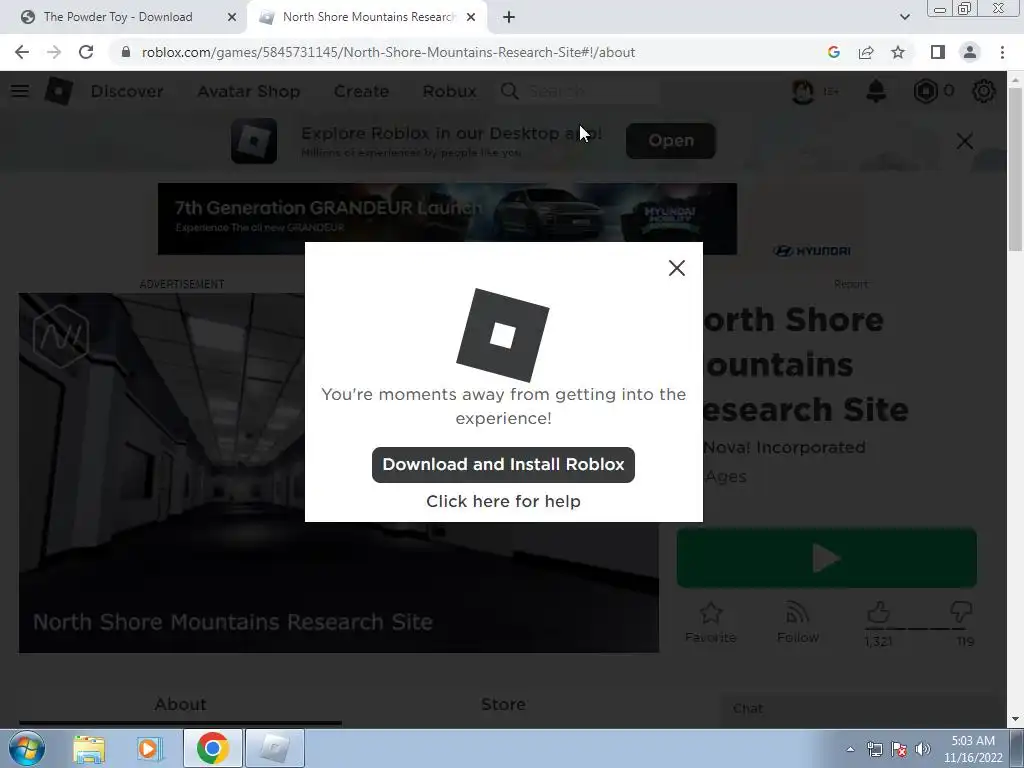Select North Shore Mountains Research tab
This screenshot has width=1024, height=768.
point(368,17)
